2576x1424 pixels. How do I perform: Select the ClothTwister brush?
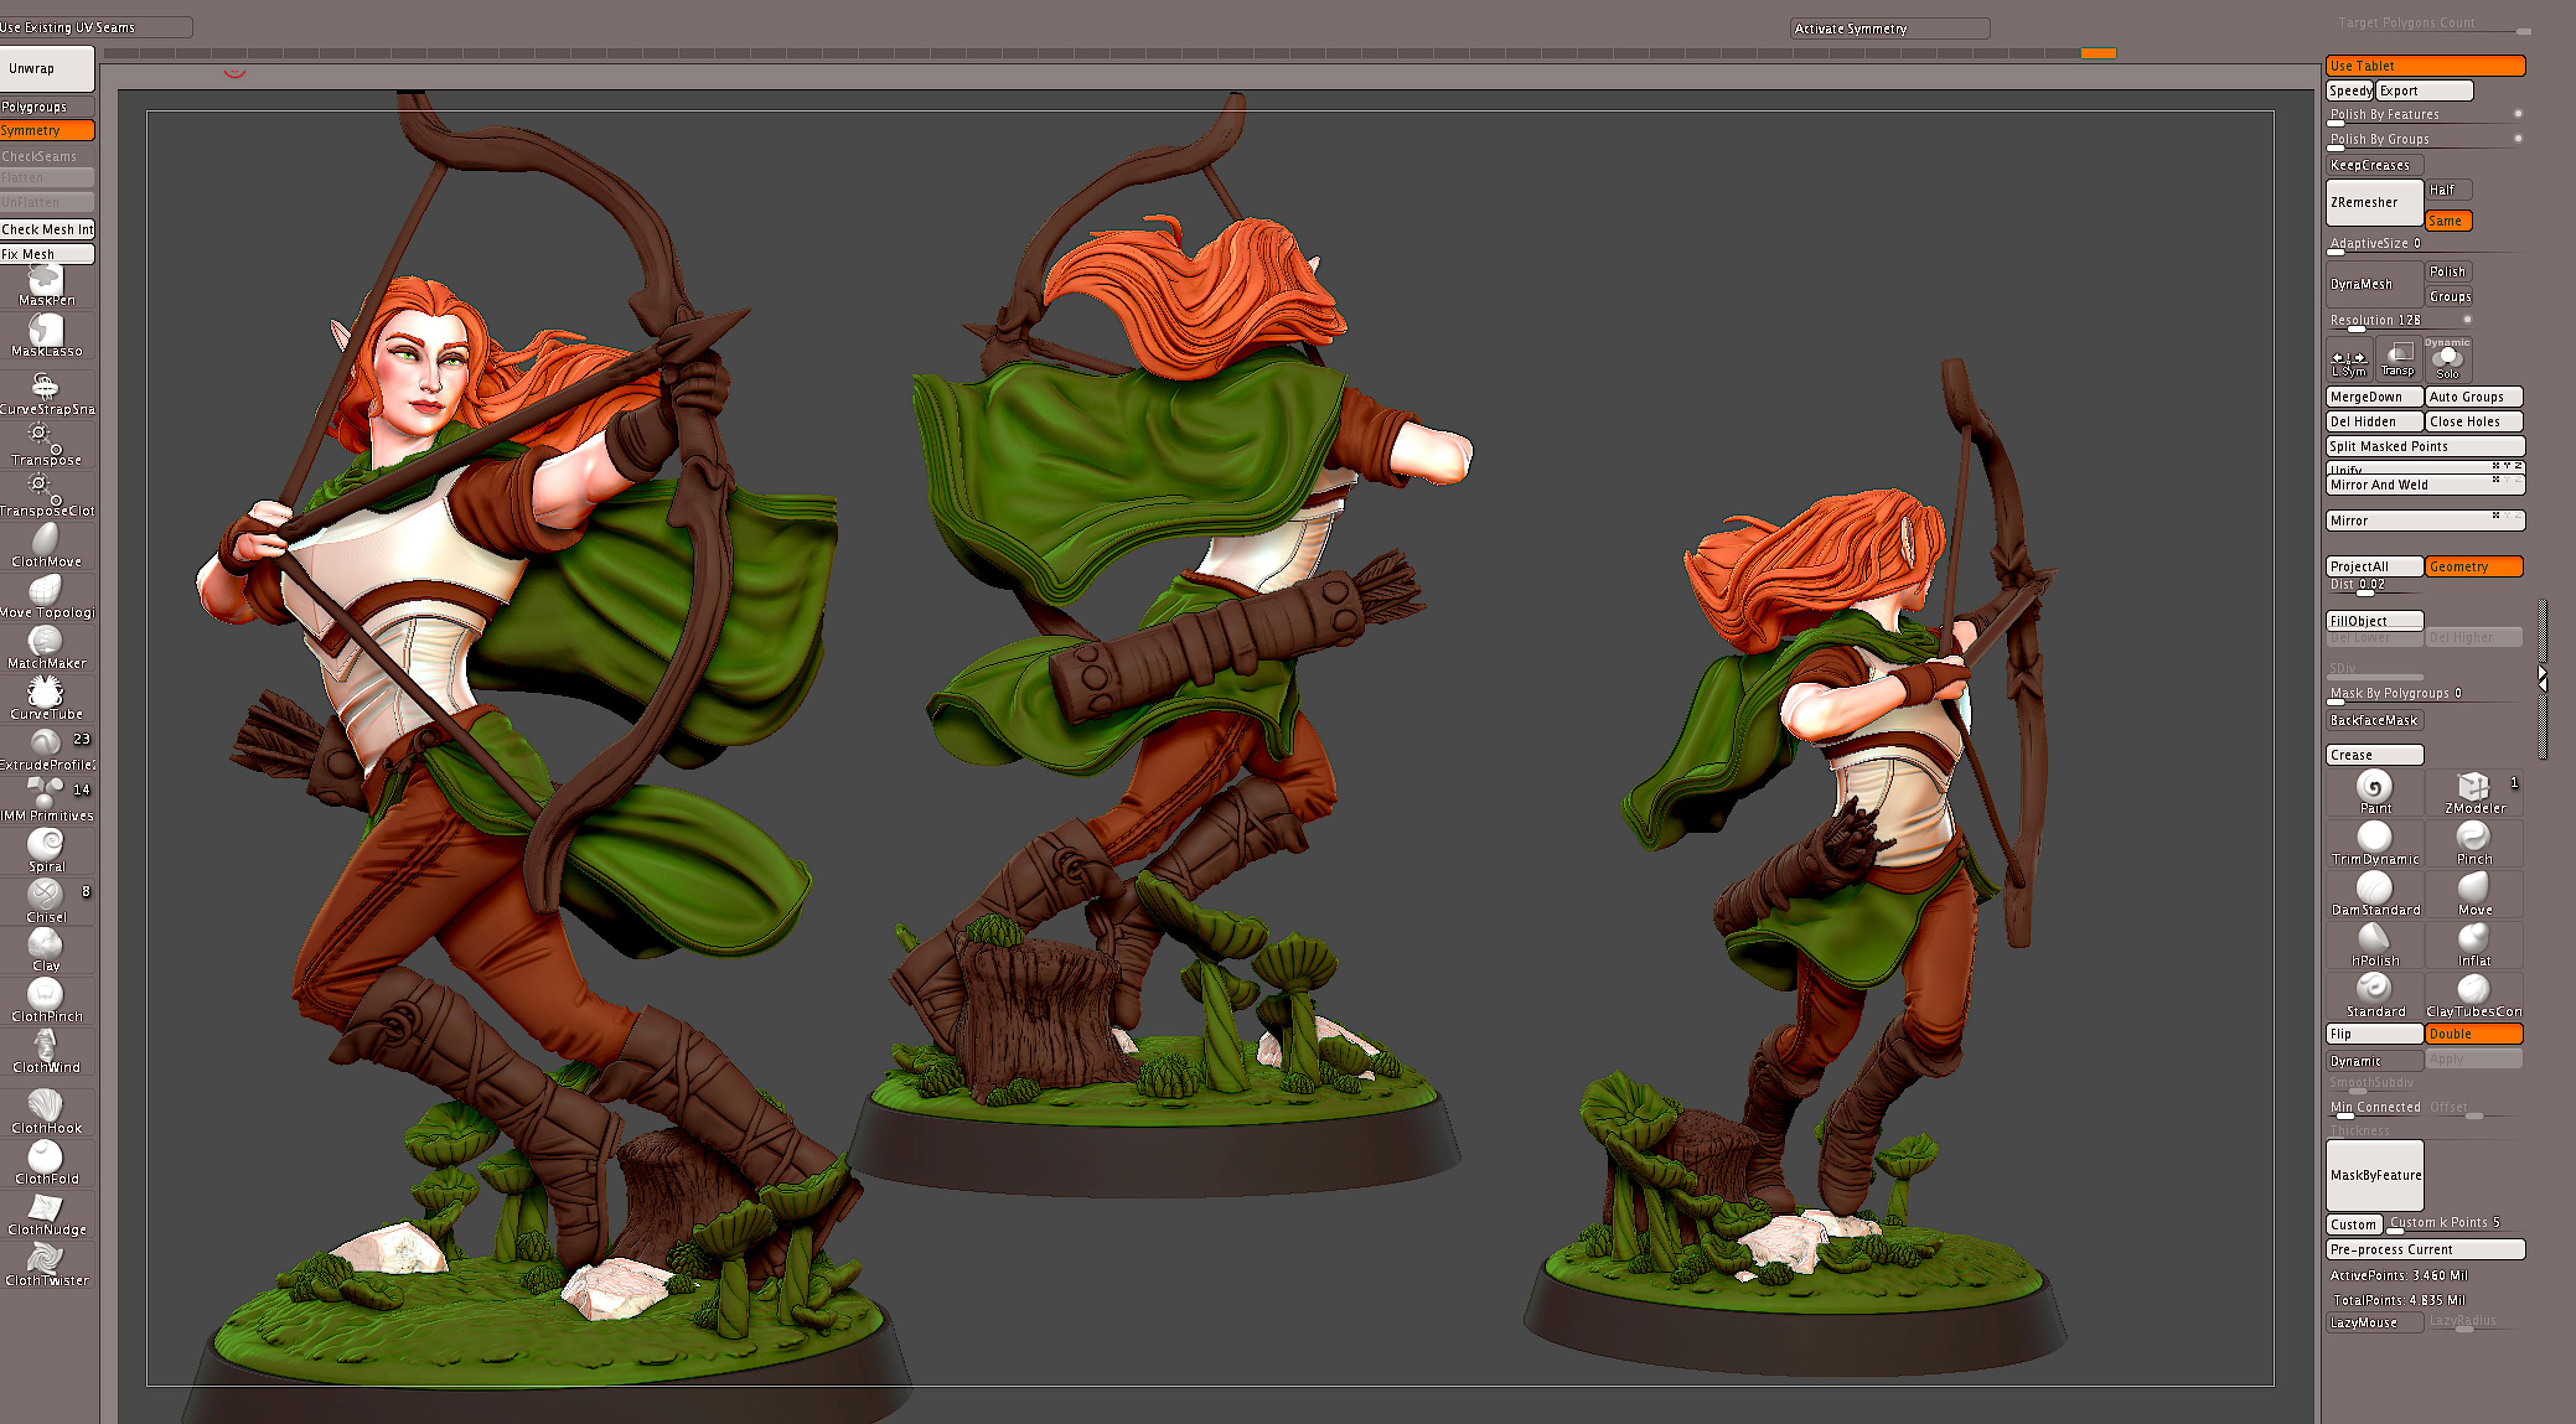46,1263
